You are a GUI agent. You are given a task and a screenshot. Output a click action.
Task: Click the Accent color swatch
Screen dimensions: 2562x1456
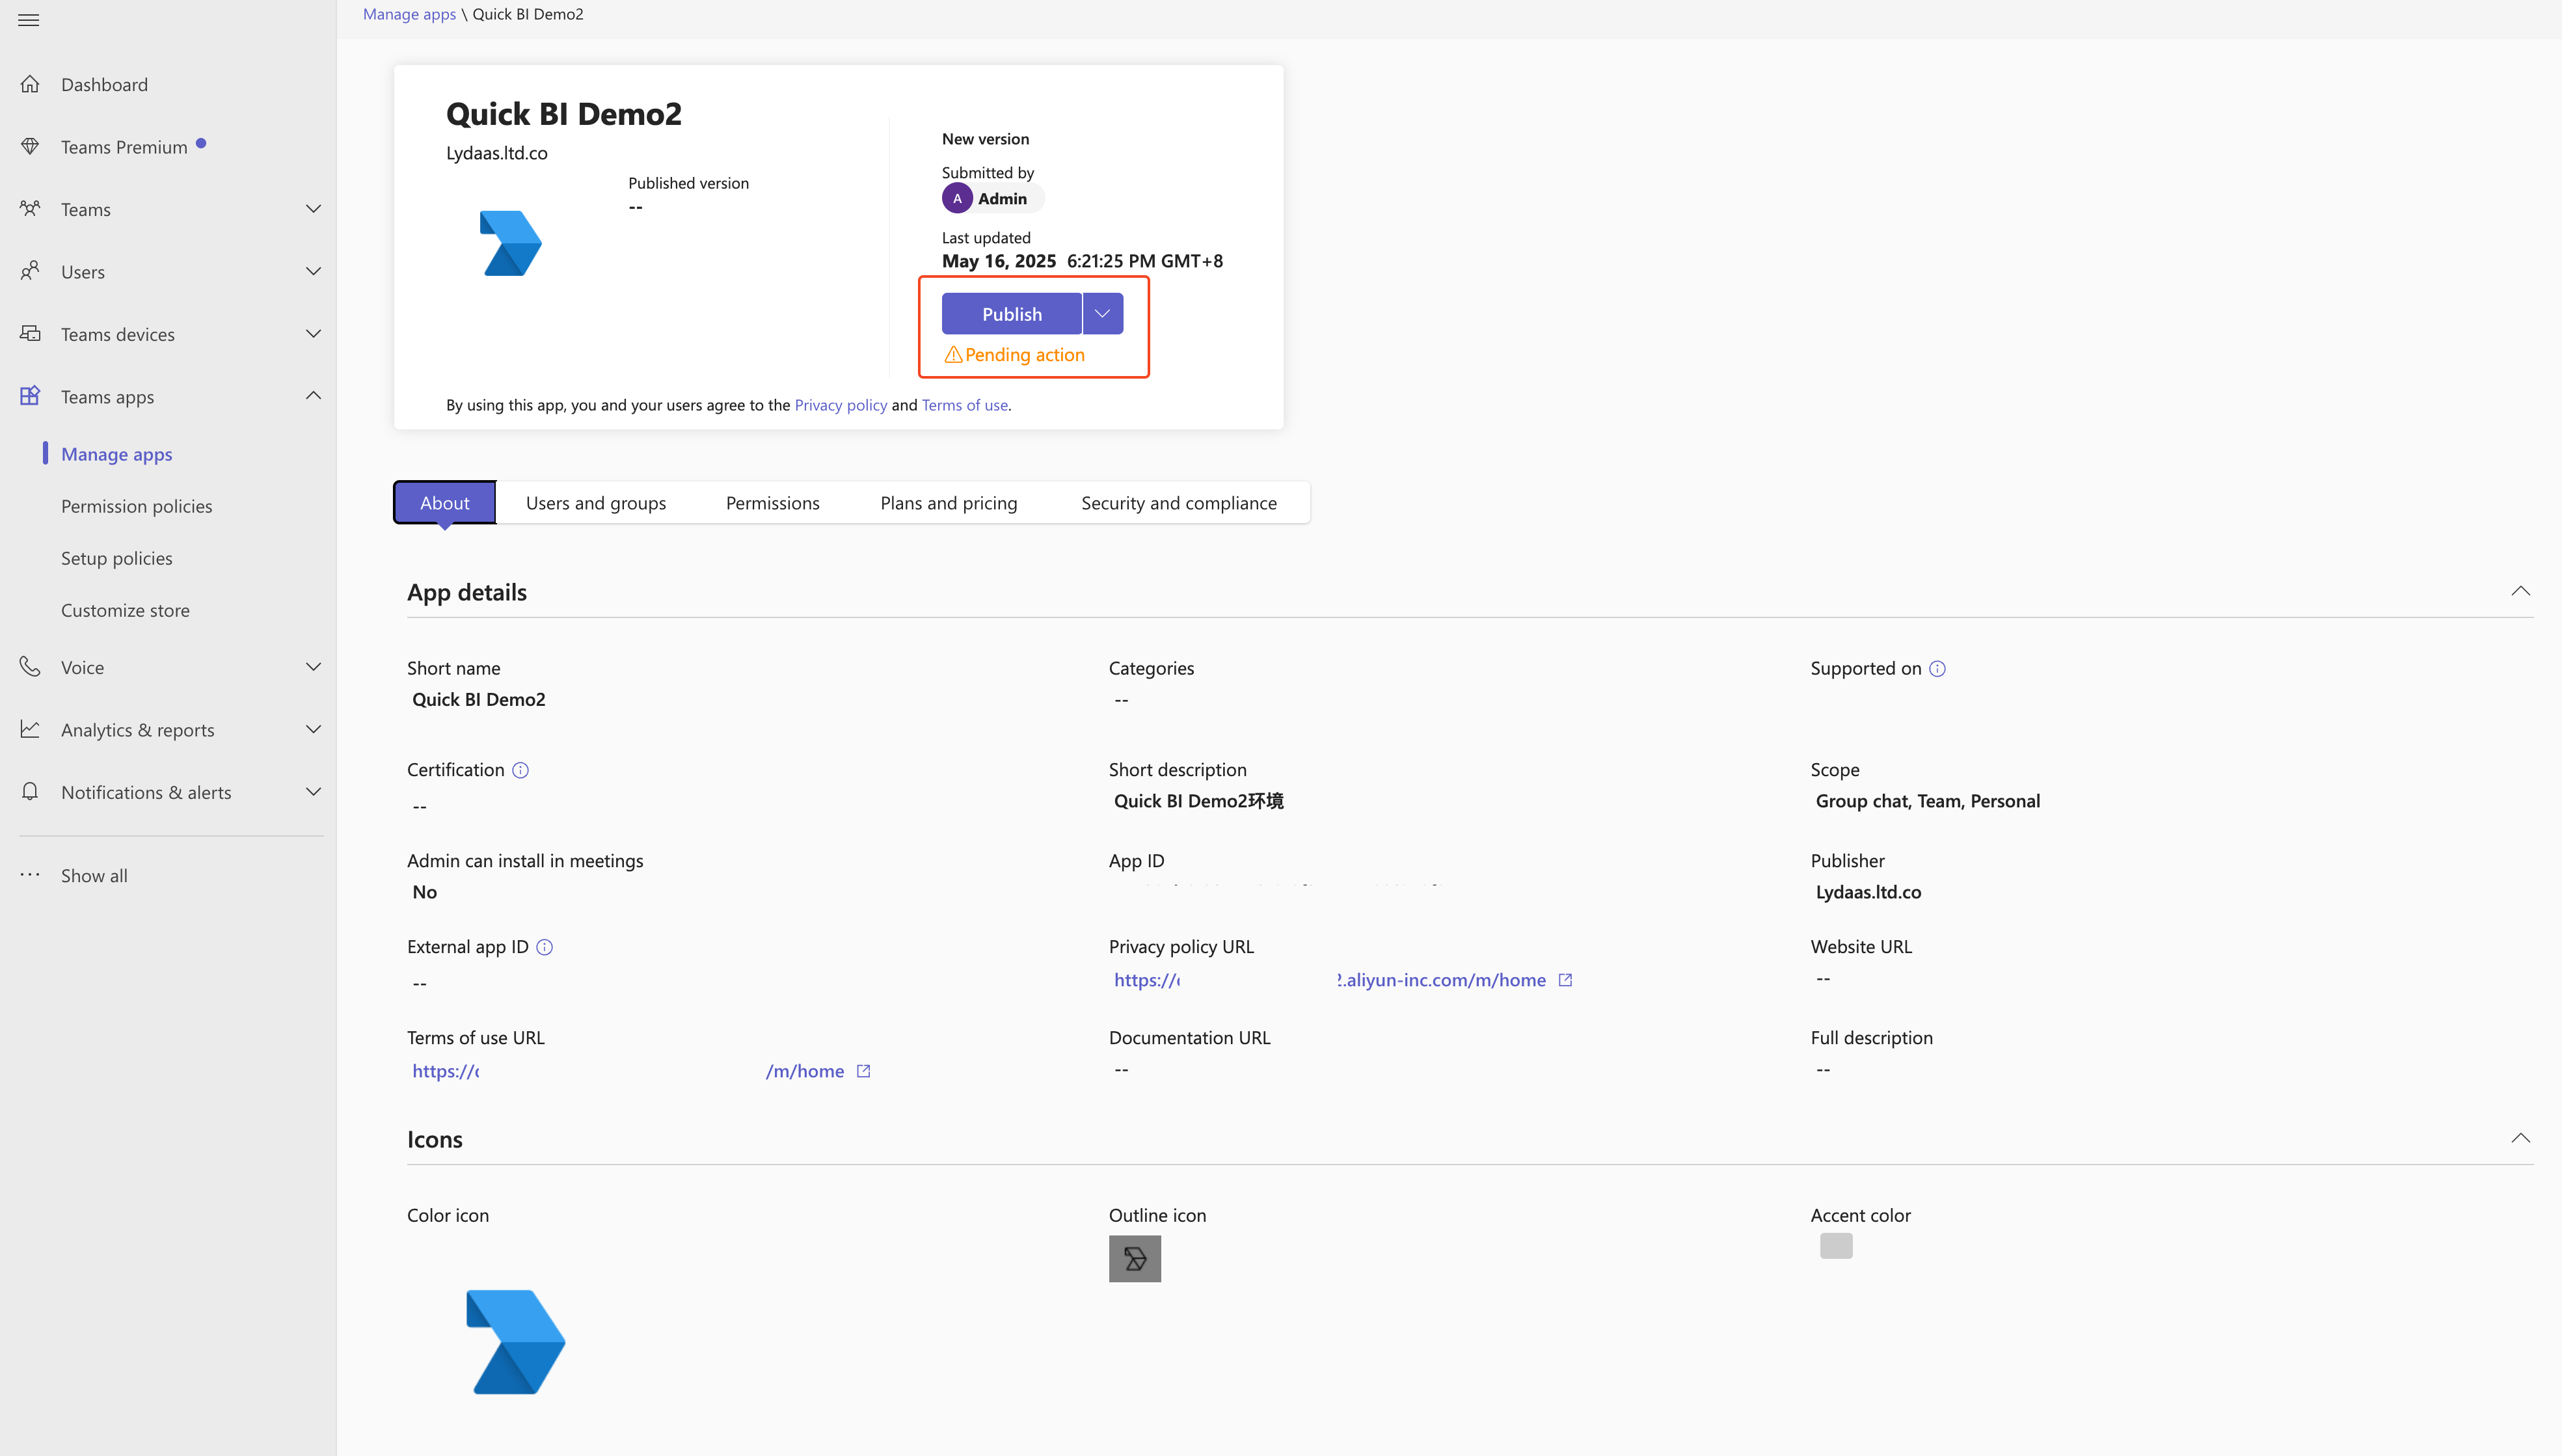click(x=1836, y=1246)
